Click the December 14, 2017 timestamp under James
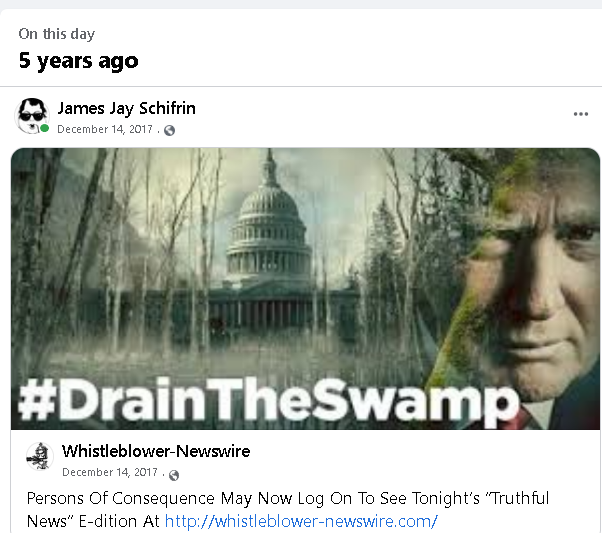This screenshot has width=602, height=533. click(x=105, y=129)
